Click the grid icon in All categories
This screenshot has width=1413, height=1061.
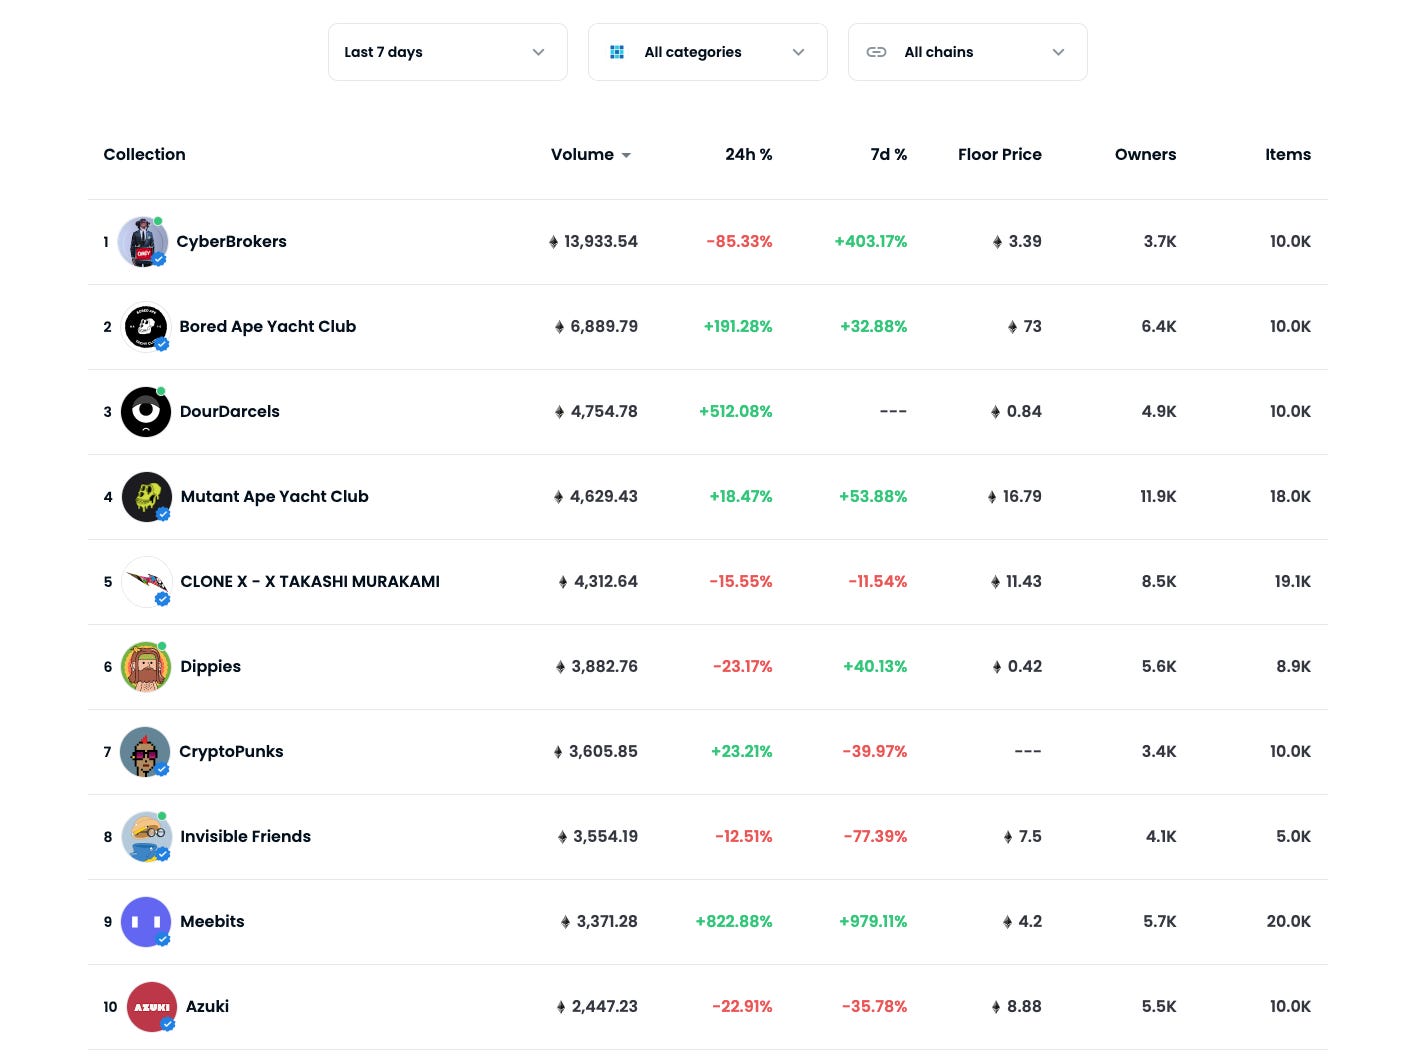pyautogui.click(x=617, y=52)
